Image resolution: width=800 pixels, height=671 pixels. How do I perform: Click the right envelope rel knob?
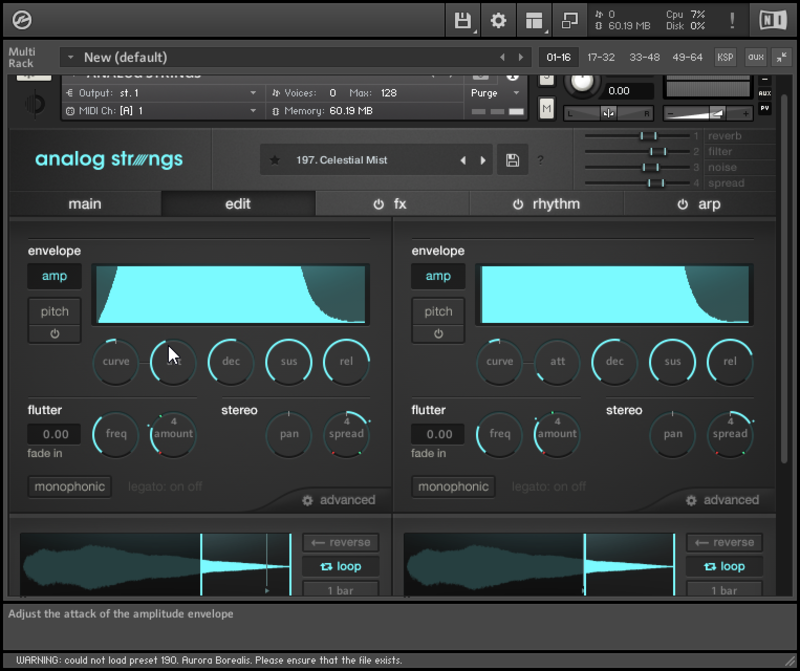(730, 361)
